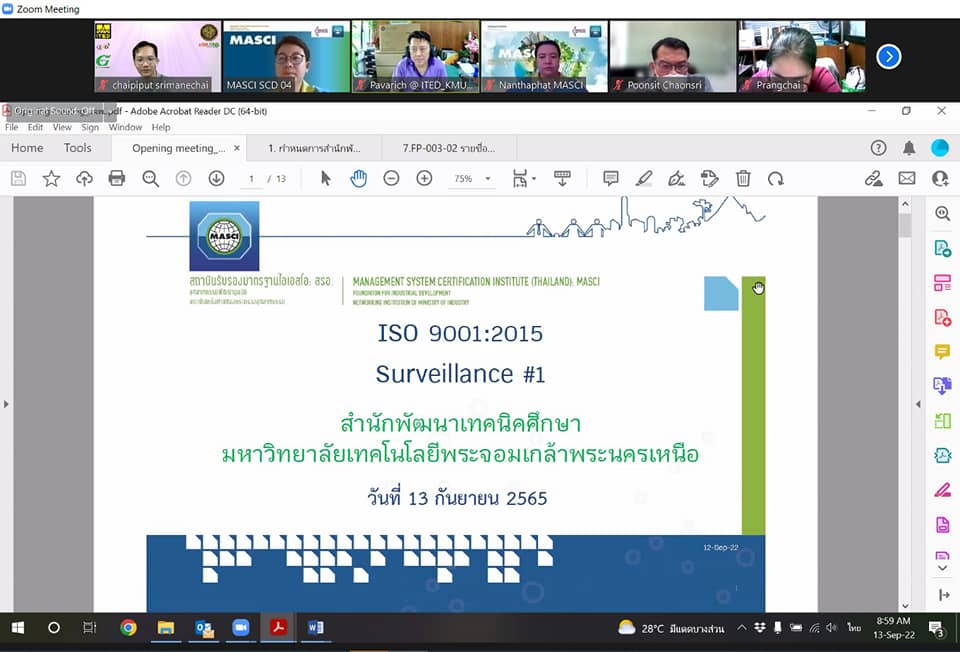Image resolution: width=960 pixels, height=652 pixels.
Task: Open the Help menu
Action: (161, 127)
